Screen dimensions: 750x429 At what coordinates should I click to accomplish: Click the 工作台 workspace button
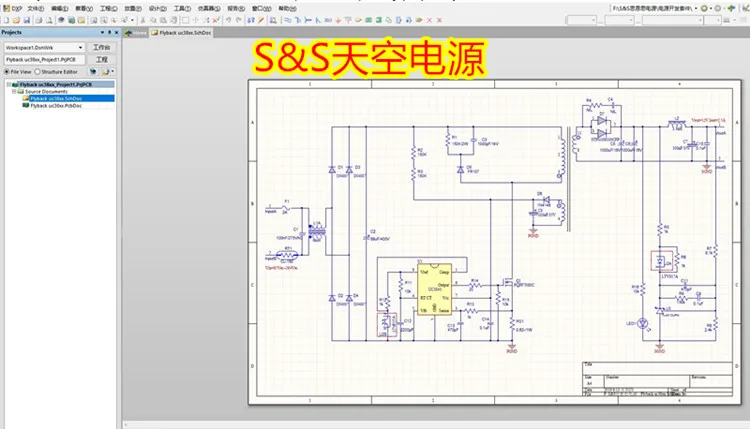[102, 47]
